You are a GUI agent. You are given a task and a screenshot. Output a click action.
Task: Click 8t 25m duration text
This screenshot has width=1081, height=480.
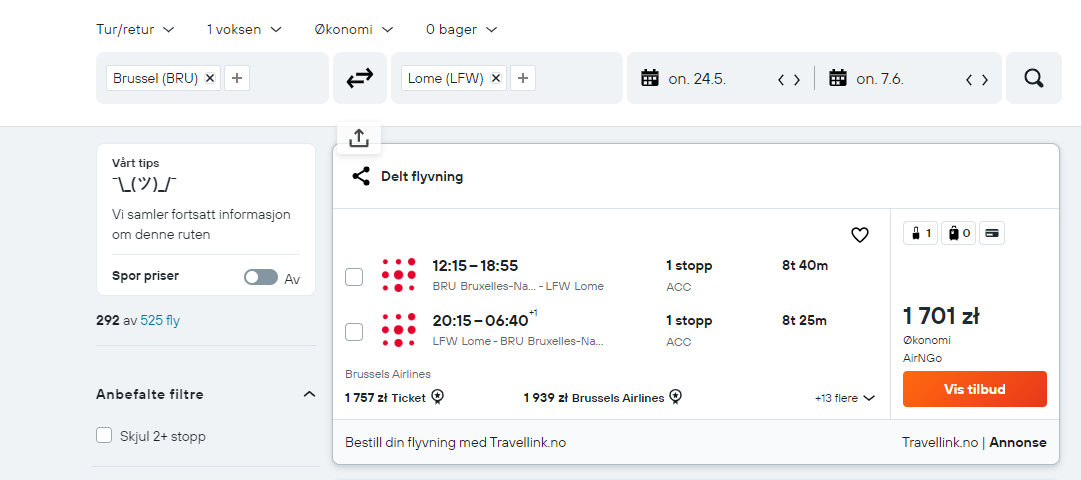click(x=805, y=321)
